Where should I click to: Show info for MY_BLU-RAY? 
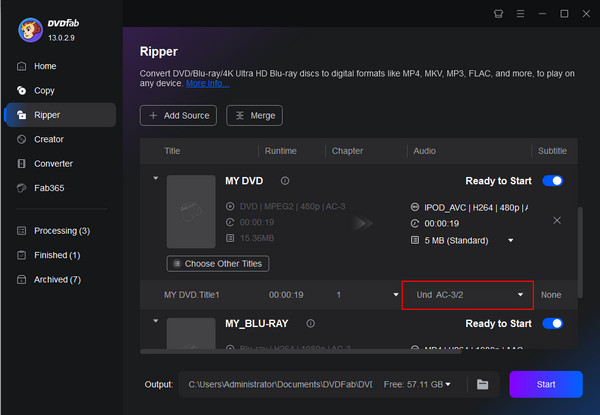(310, 324)
